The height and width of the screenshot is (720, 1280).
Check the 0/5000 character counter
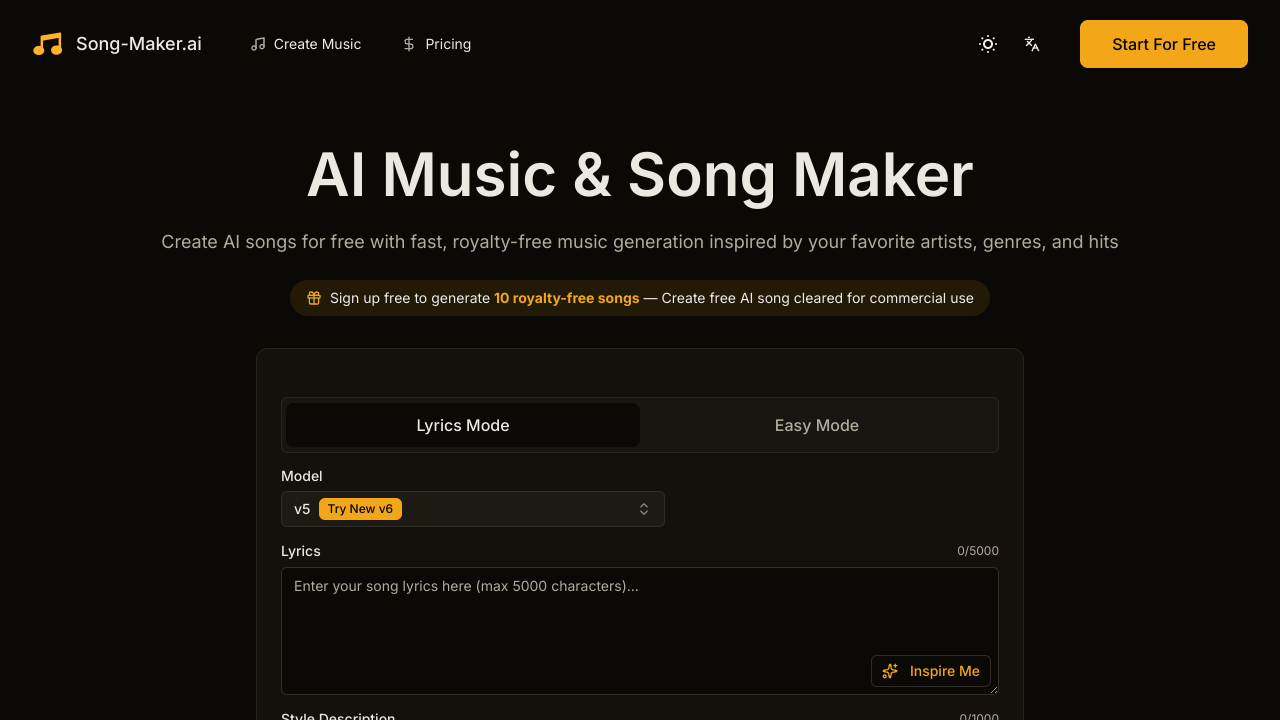(978, 550)
